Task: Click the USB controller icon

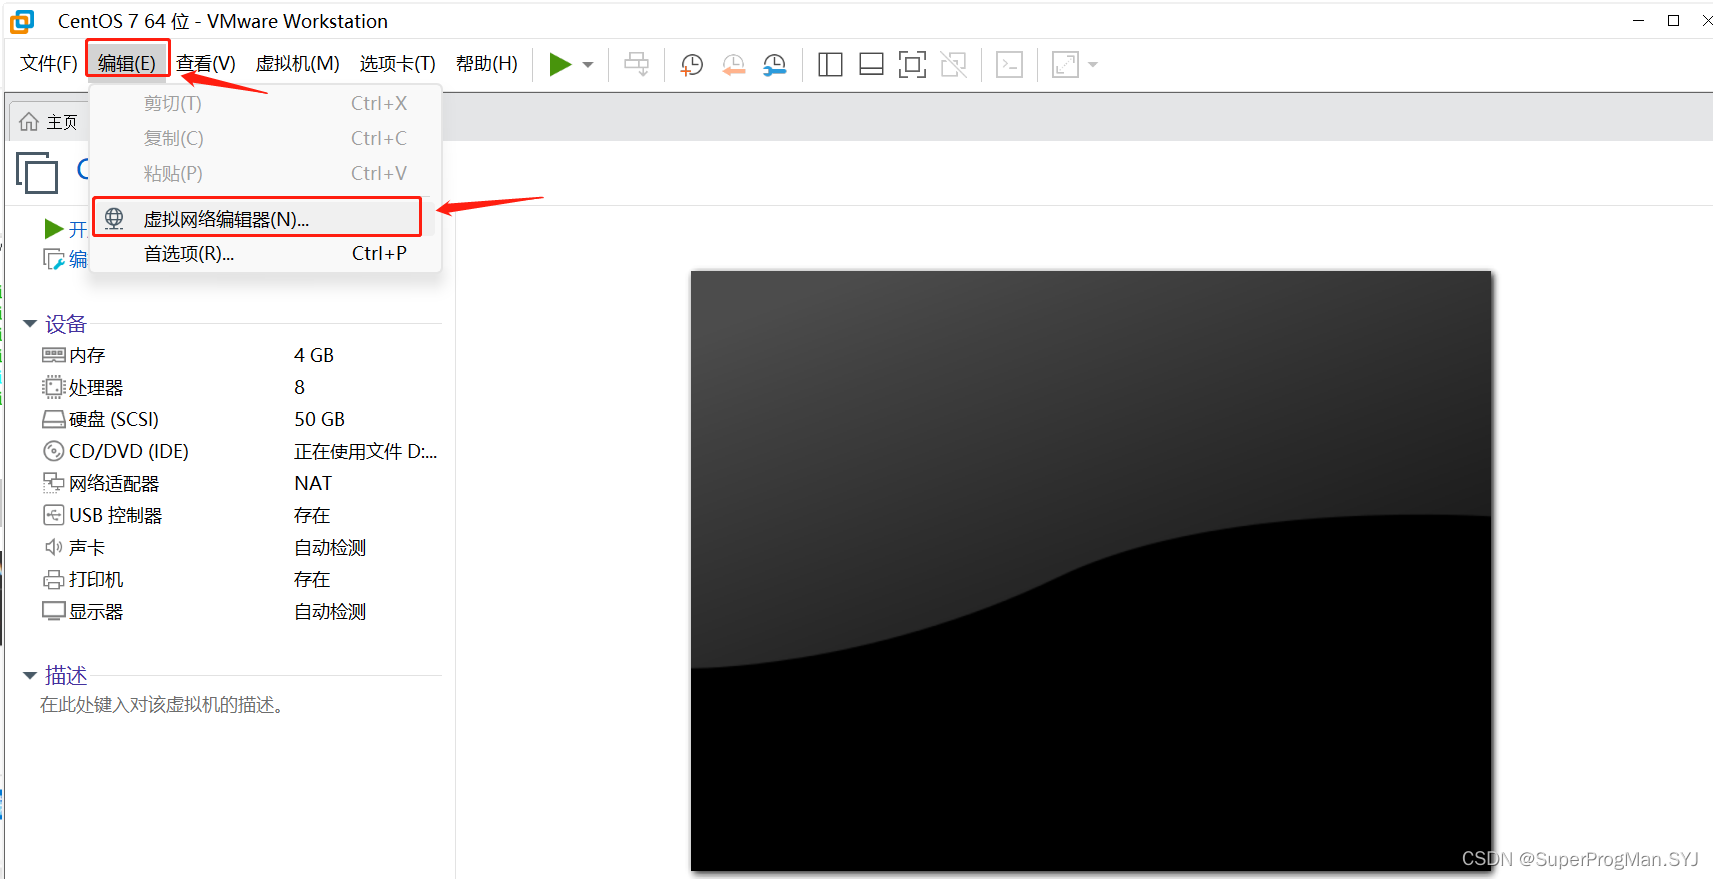Action: tap(53, 515)
